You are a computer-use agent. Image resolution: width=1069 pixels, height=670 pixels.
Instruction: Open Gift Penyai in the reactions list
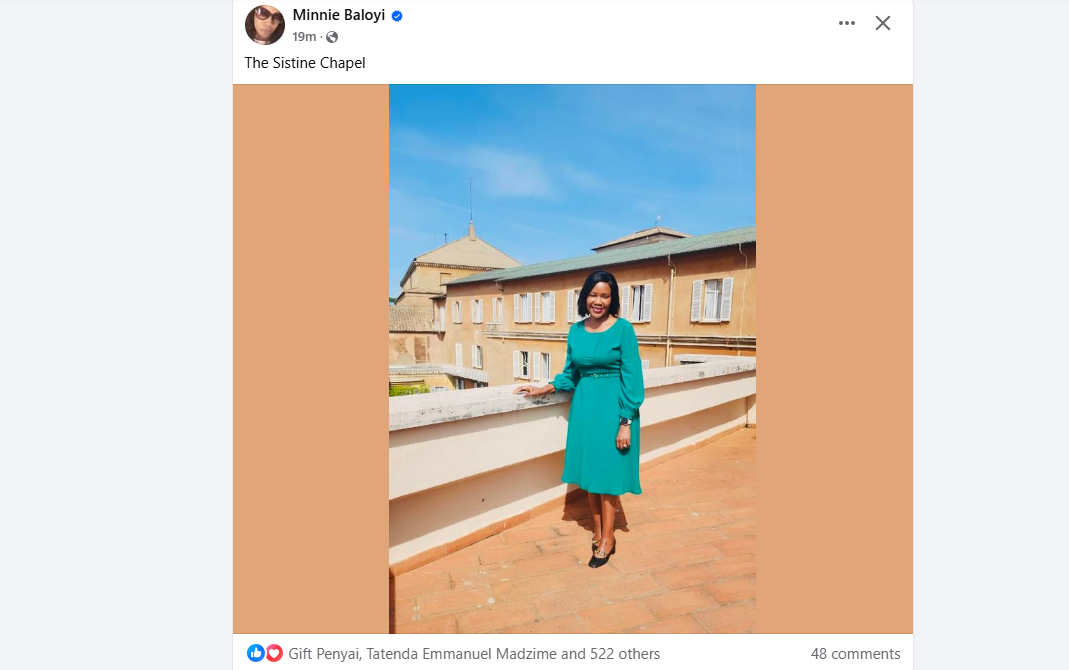[x=324, y=654]
